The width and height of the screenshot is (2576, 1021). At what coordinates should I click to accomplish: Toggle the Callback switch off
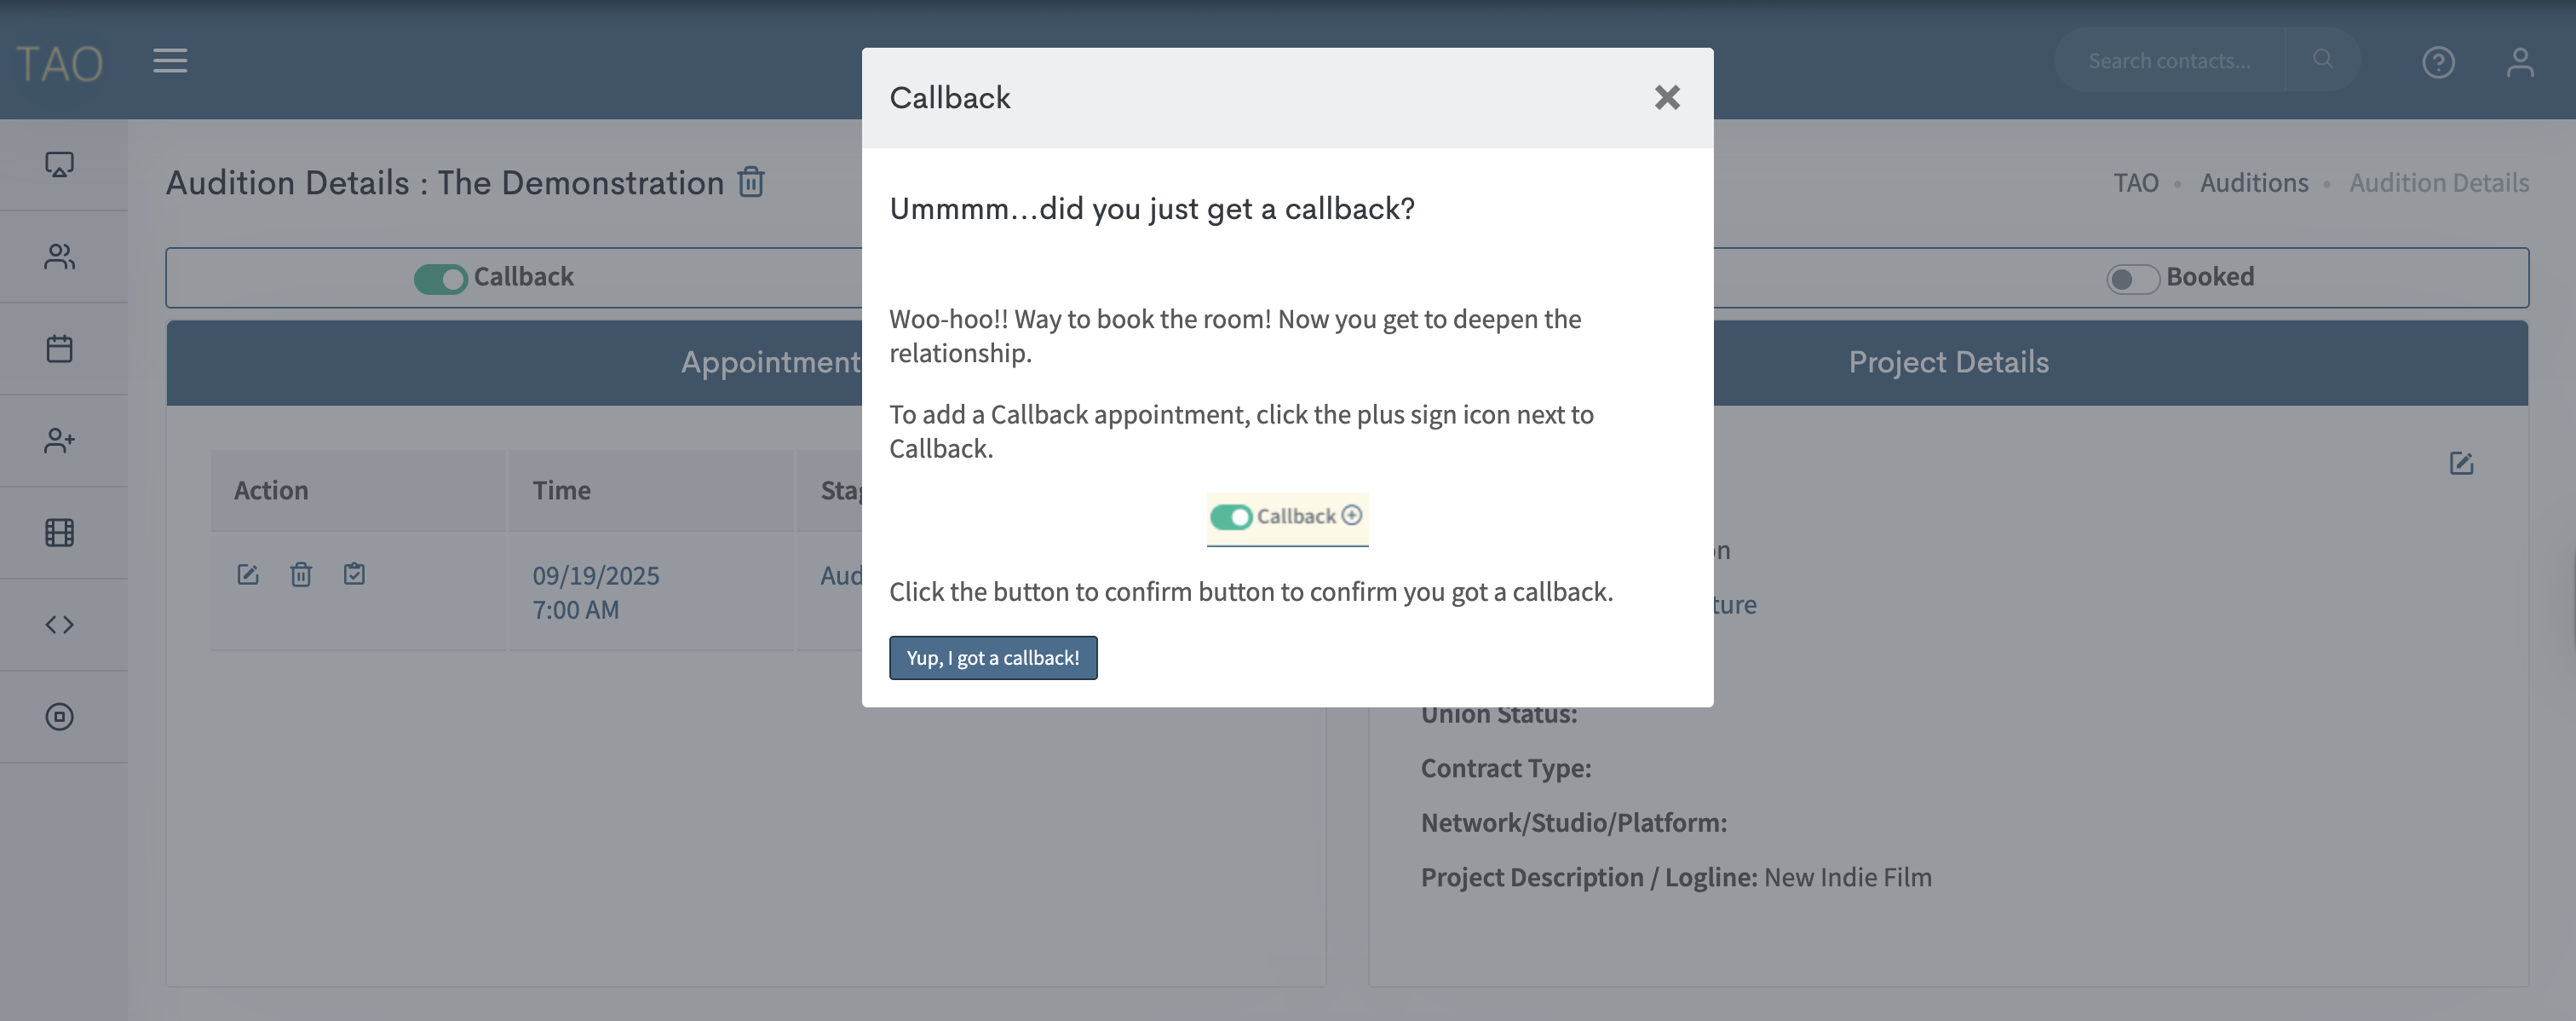click(440, 278)
